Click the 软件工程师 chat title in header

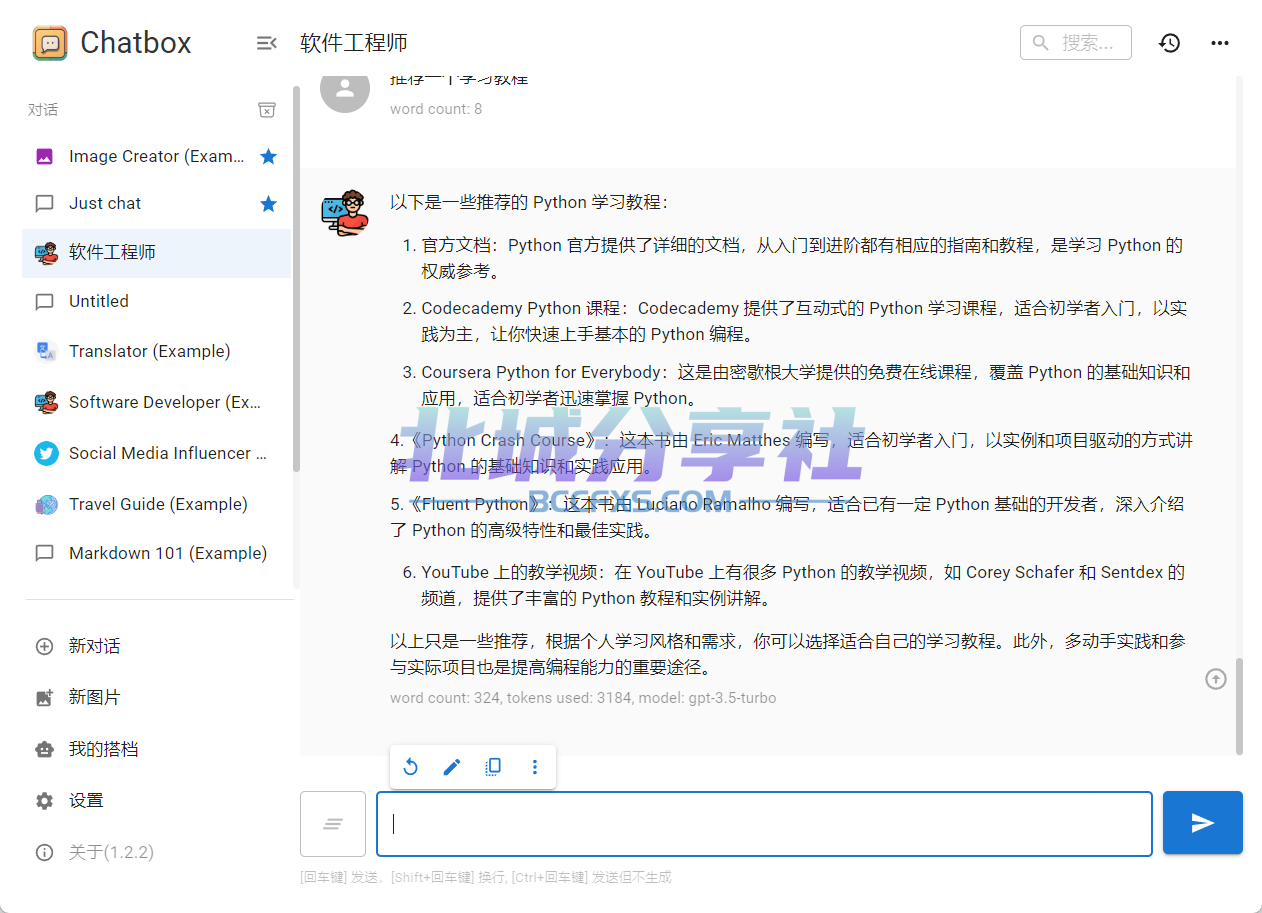click(354, 43)
